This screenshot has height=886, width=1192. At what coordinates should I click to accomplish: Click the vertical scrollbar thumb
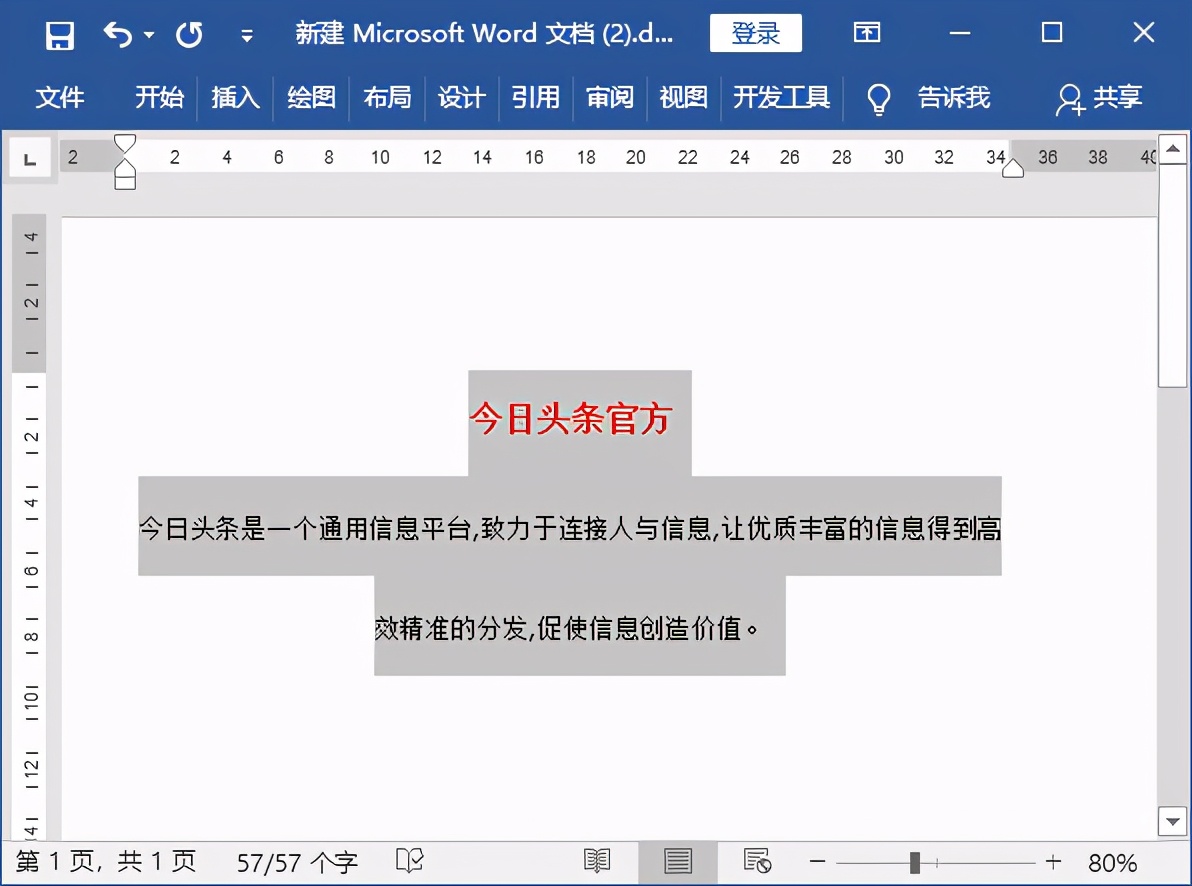pyautogui.click(x=1173, y=275)
